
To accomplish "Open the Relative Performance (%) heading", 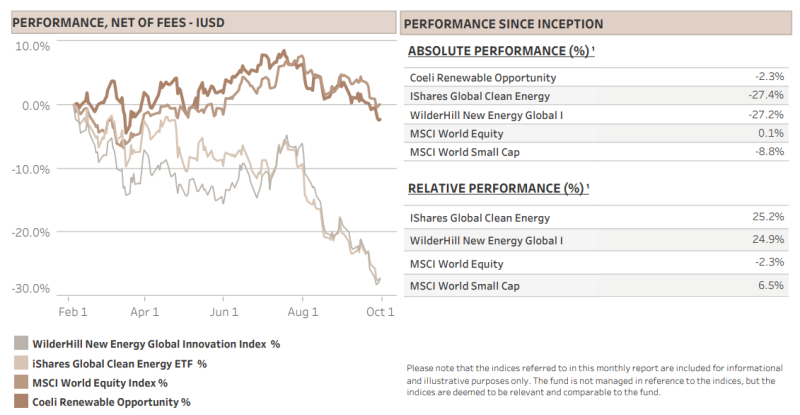I will click(x=498, y=188).
